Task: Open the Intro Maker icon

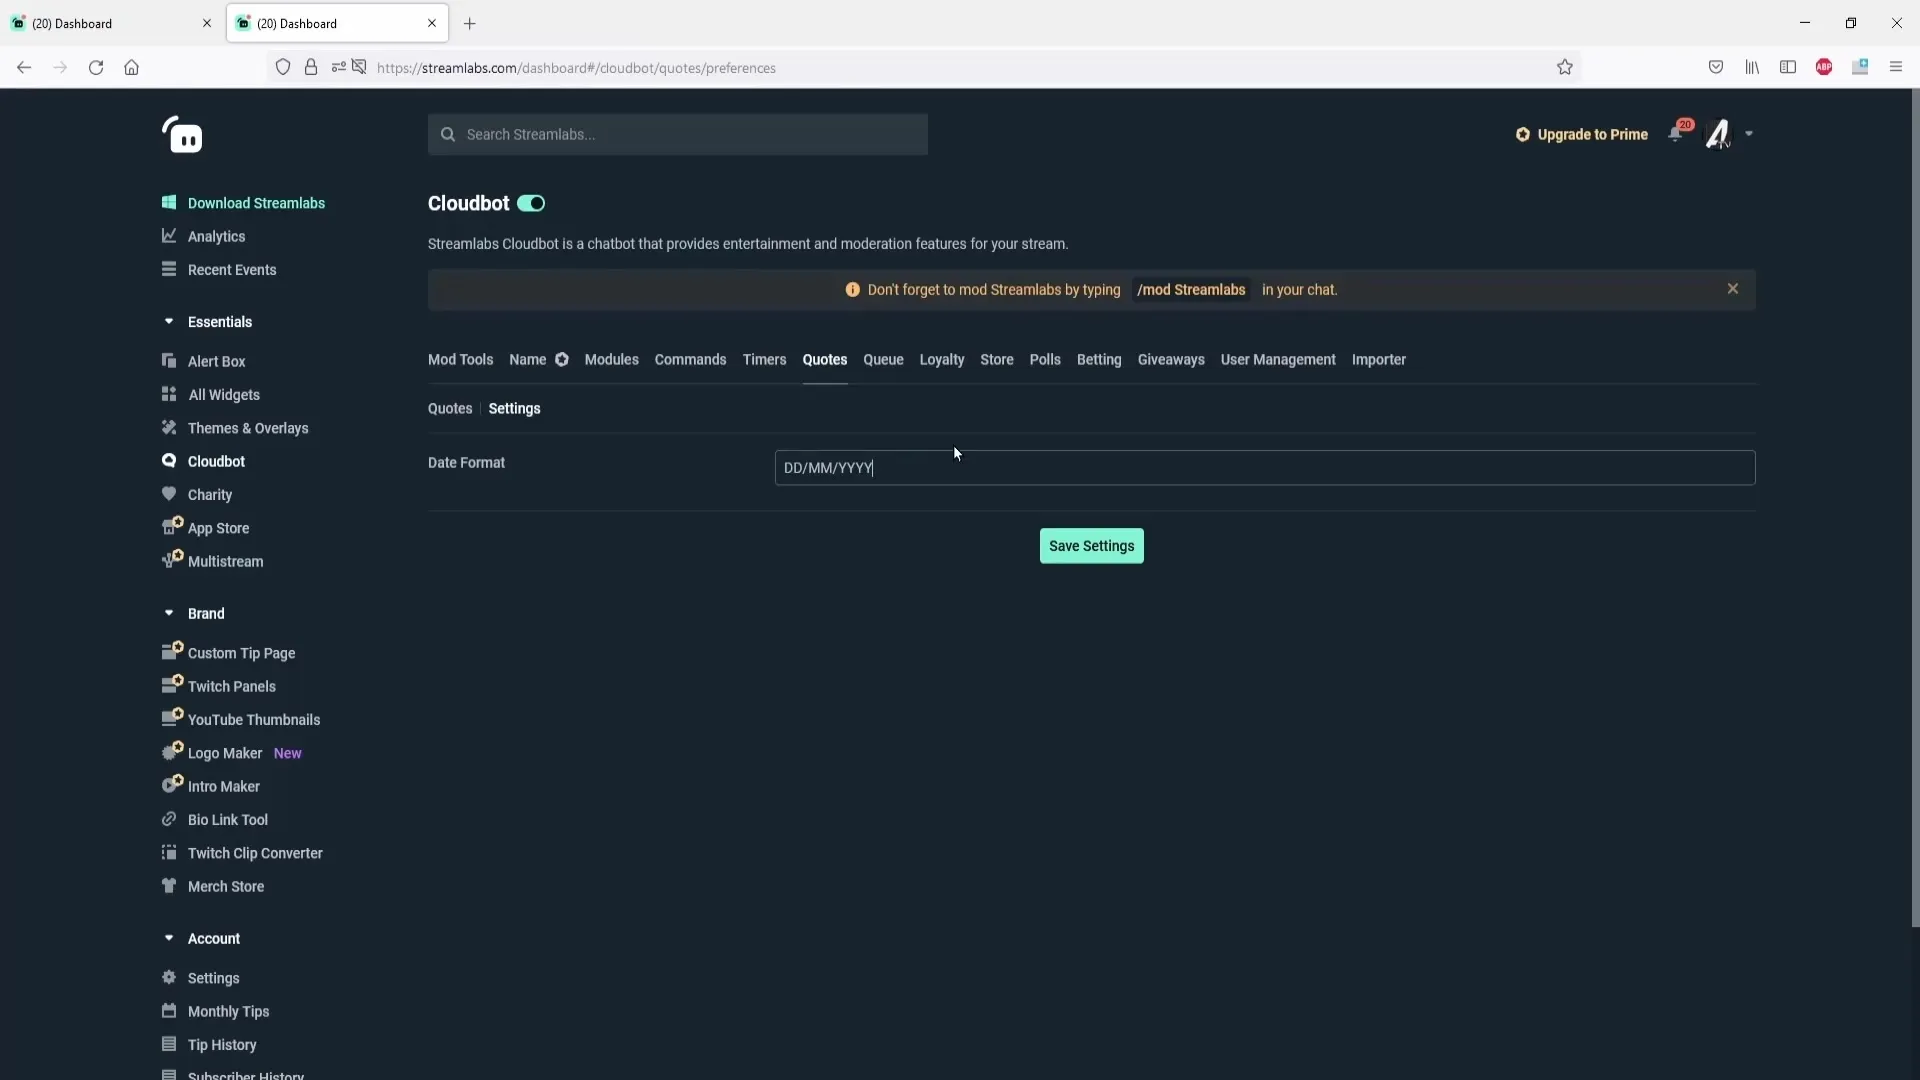Action: [x=172, y=783]
